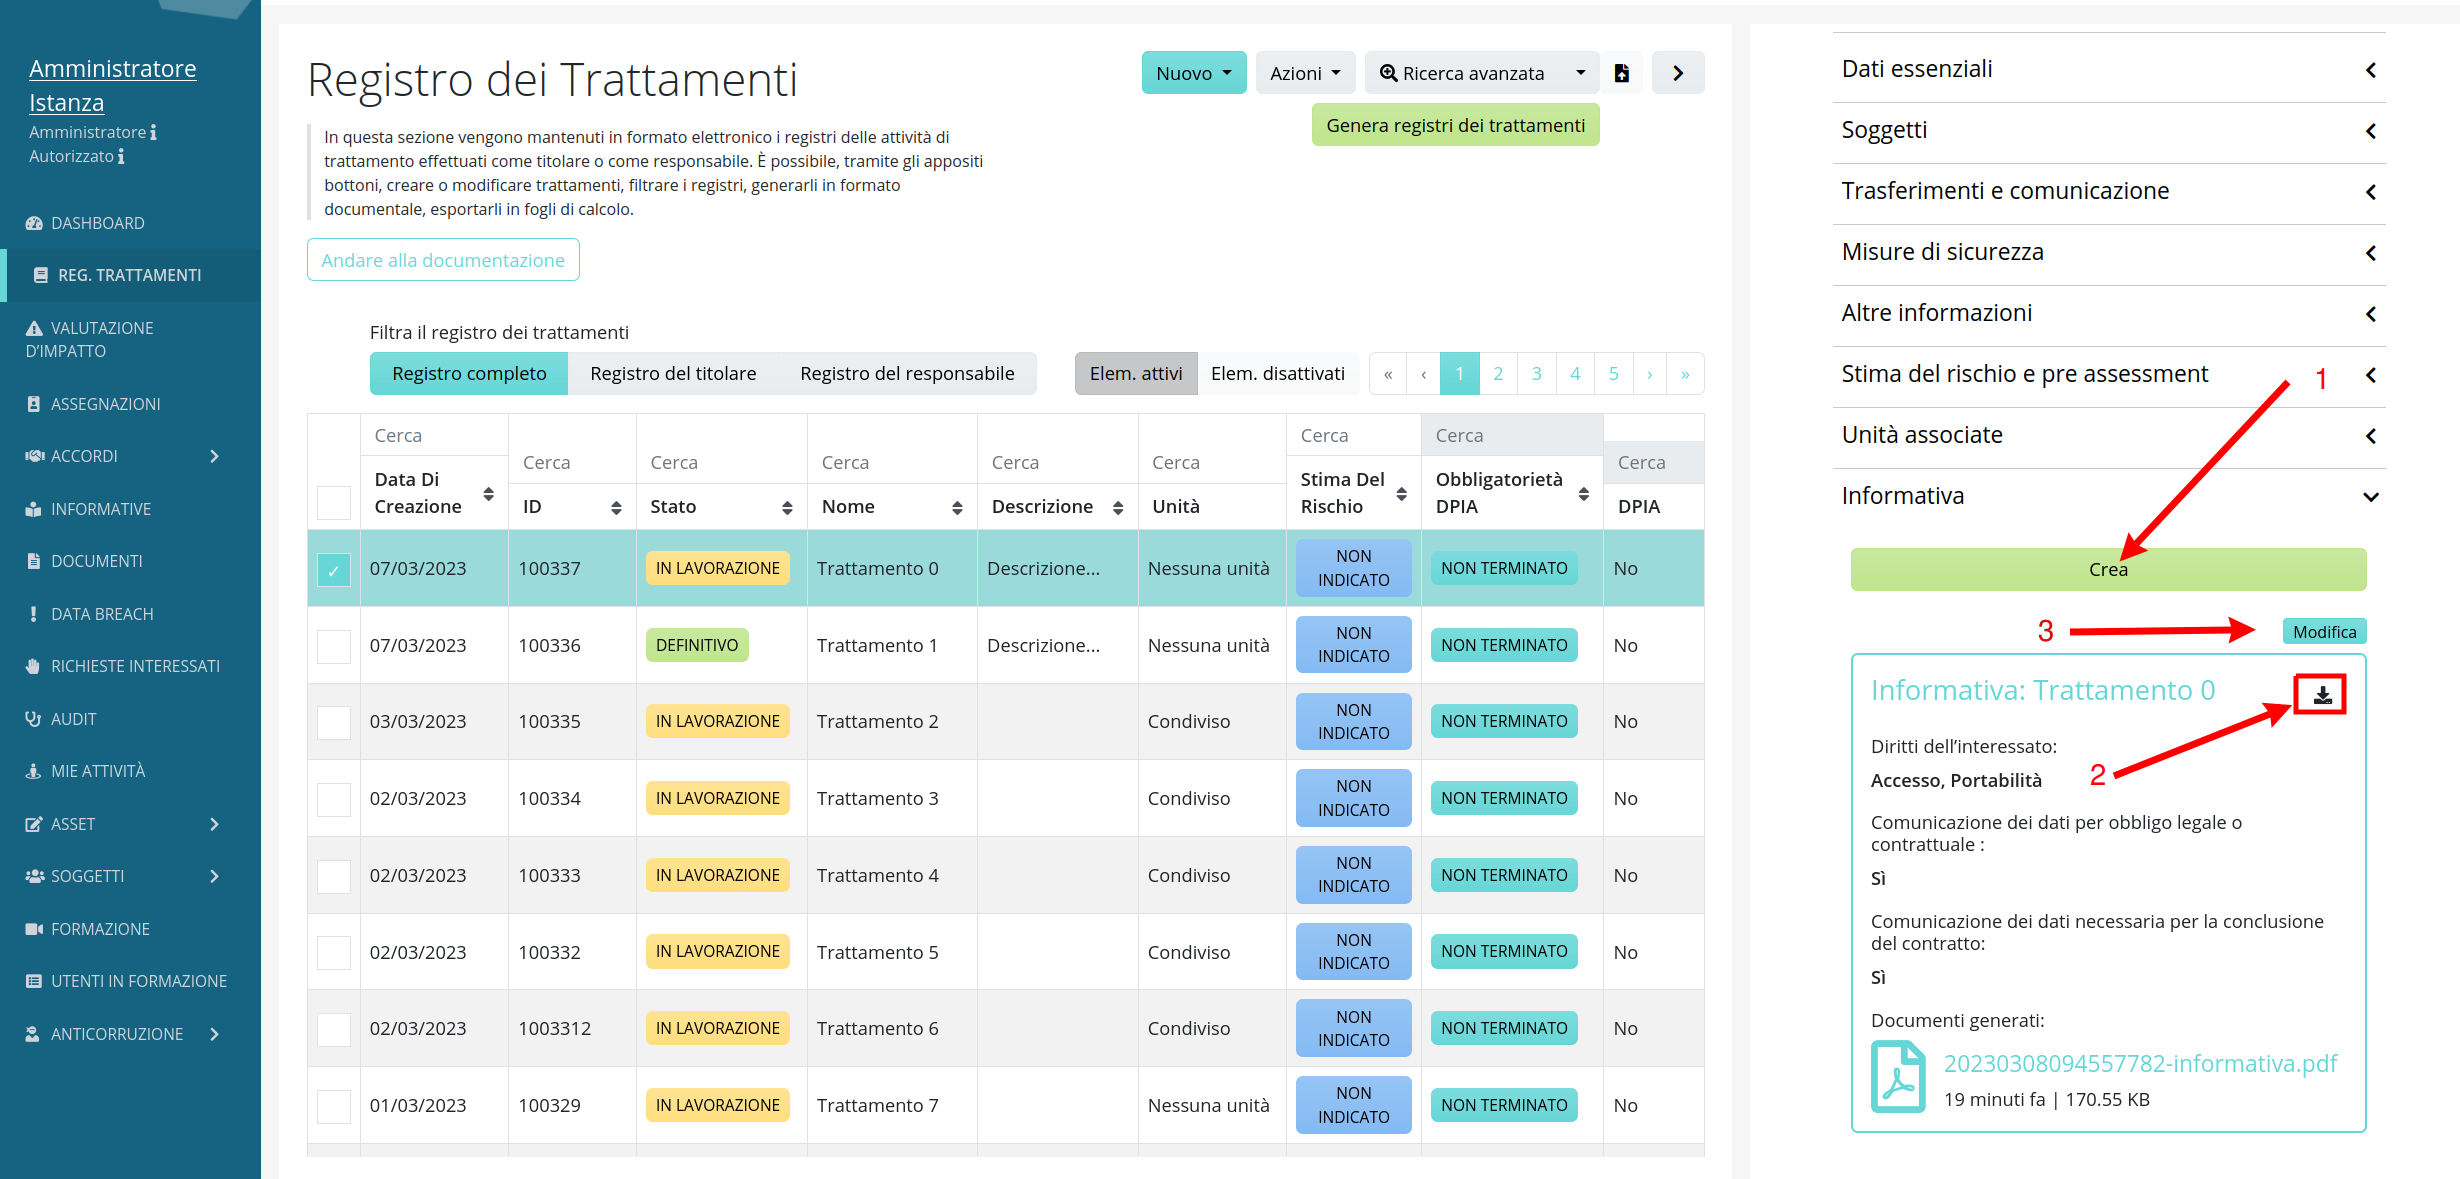The height and width of the screenshot is (1179, 2460).
Task: Click Andare alla documentazione button
Action: click(443, 260)
